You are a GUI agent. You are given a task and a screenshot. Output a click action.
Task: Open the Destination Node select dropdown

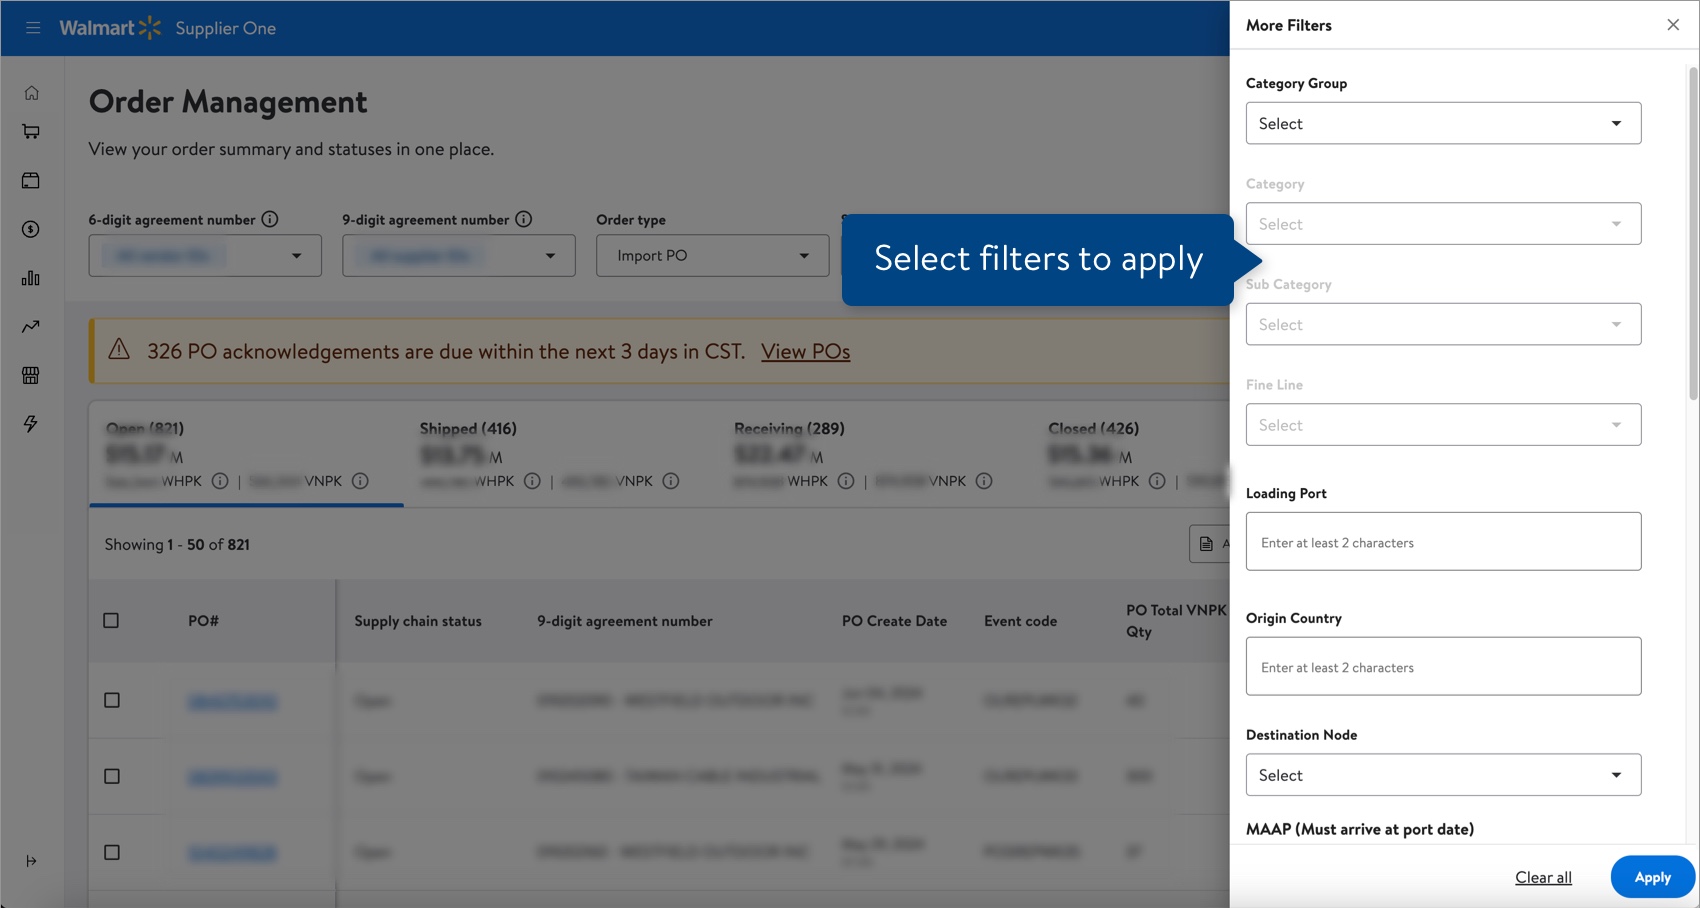(1443, 774)
